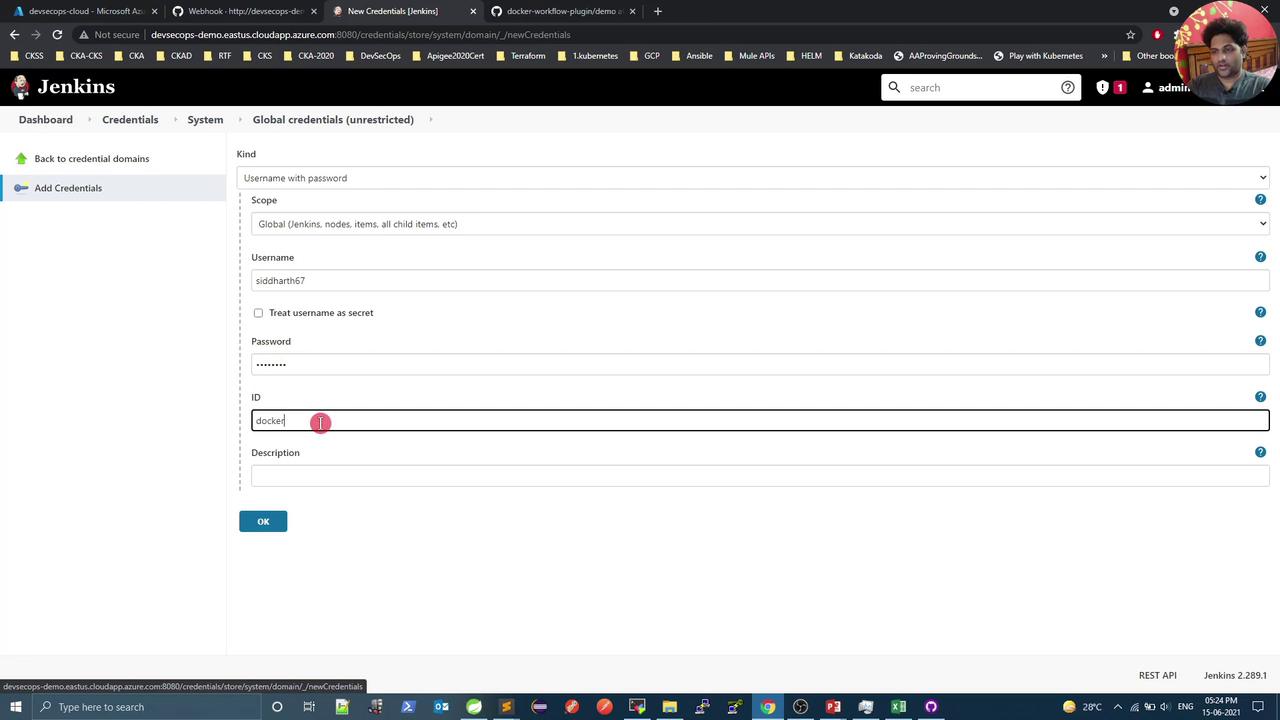Click the help icon for ID
Screen dimensions: 1280x720
pos(1260,397)
